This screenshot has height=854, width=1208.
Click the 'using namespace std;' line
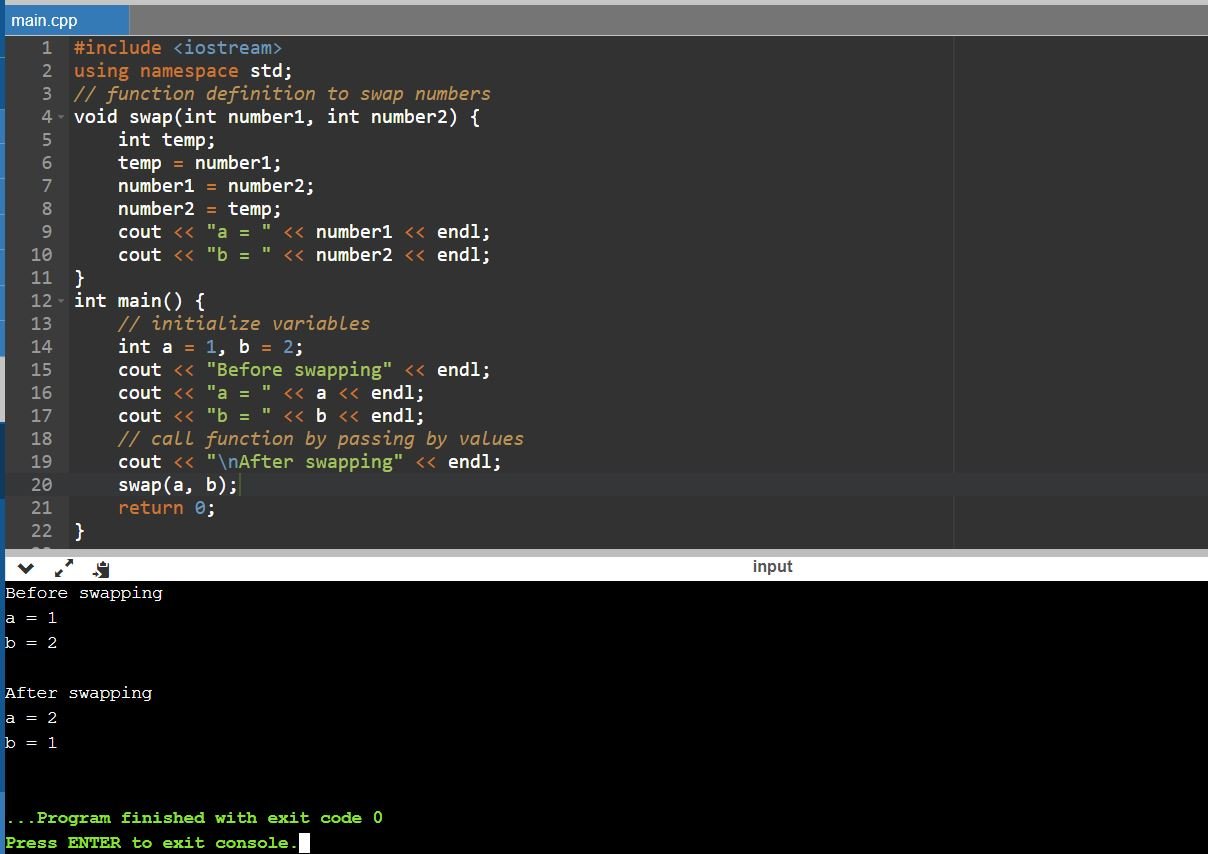(x=184, y=71)
